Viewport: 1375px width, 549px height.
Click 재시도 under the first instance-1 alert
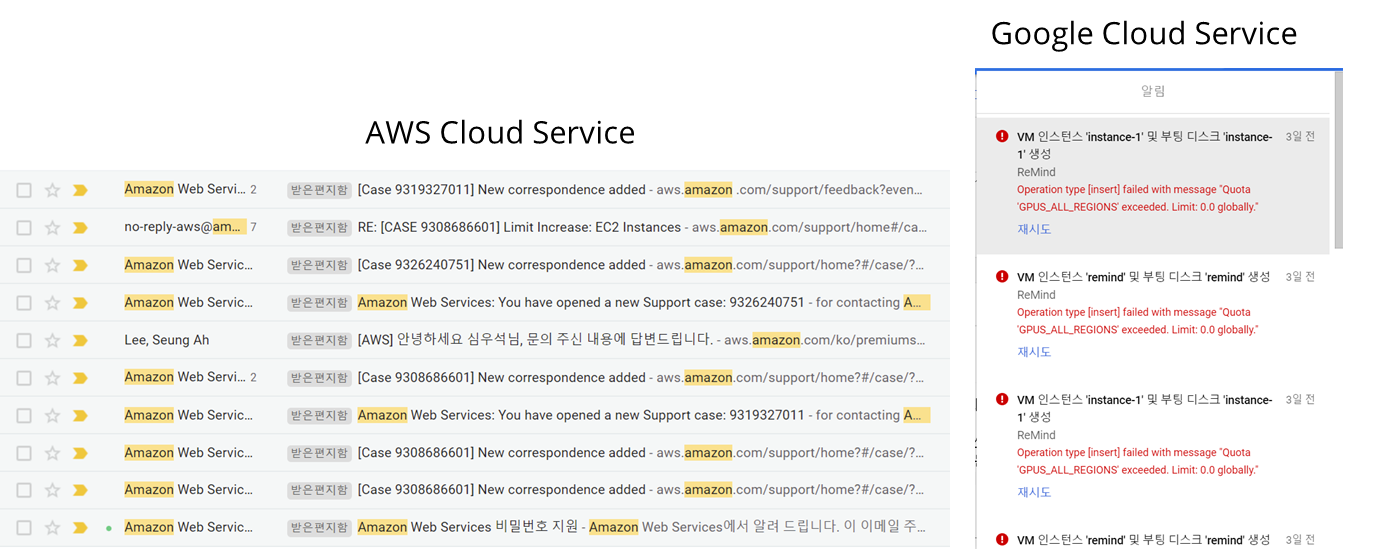(1034, 229)
